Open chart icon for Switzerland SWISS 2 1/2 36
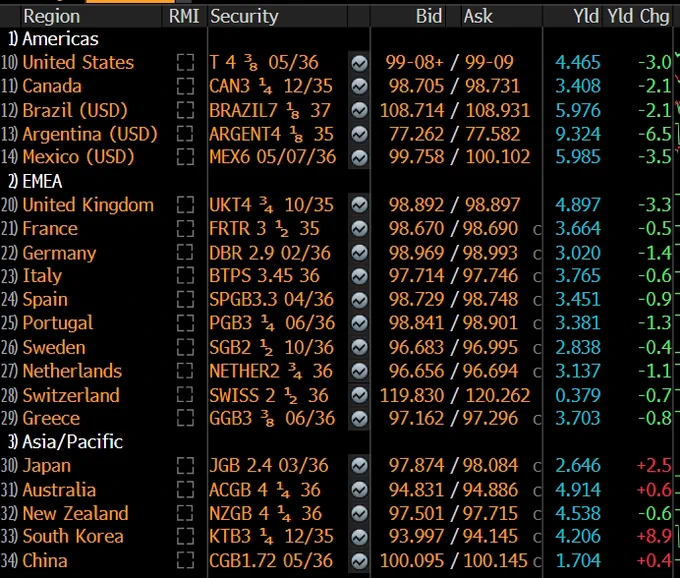The width and height of the screenshot is (680, 578). coord(359,395)
